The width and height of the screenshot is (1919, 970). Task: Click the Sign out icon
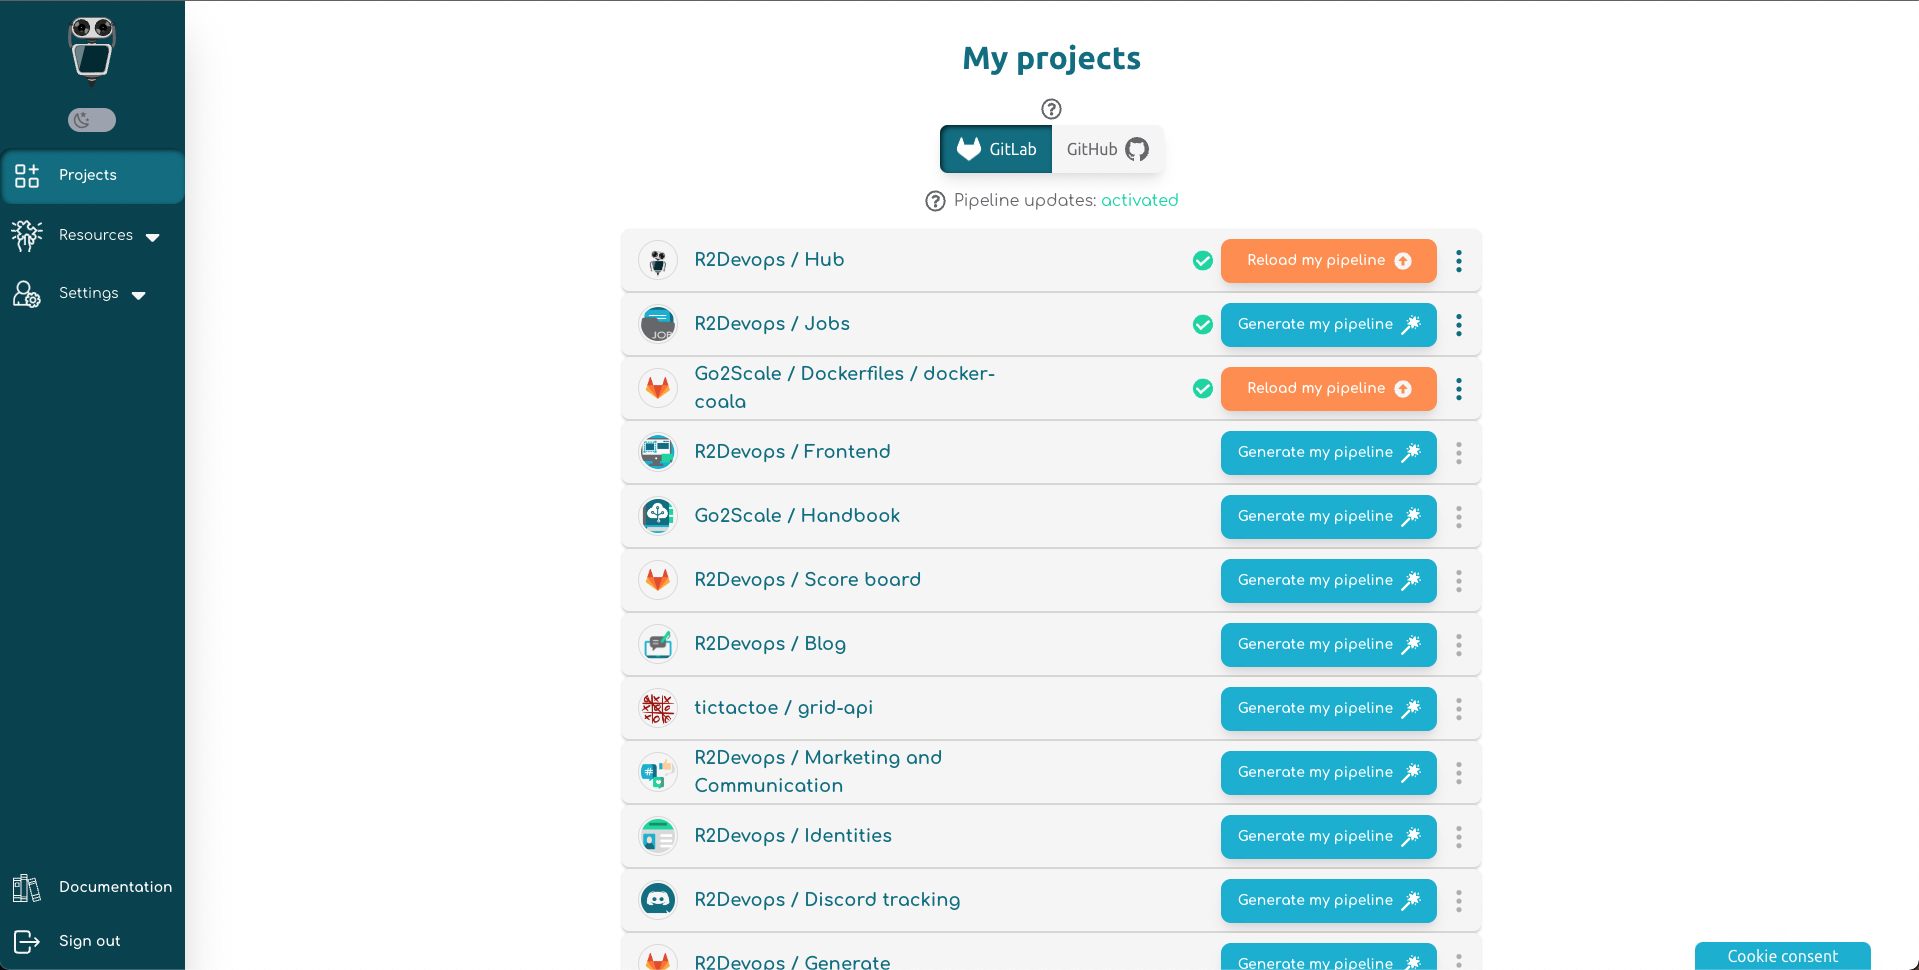(26, 941)
